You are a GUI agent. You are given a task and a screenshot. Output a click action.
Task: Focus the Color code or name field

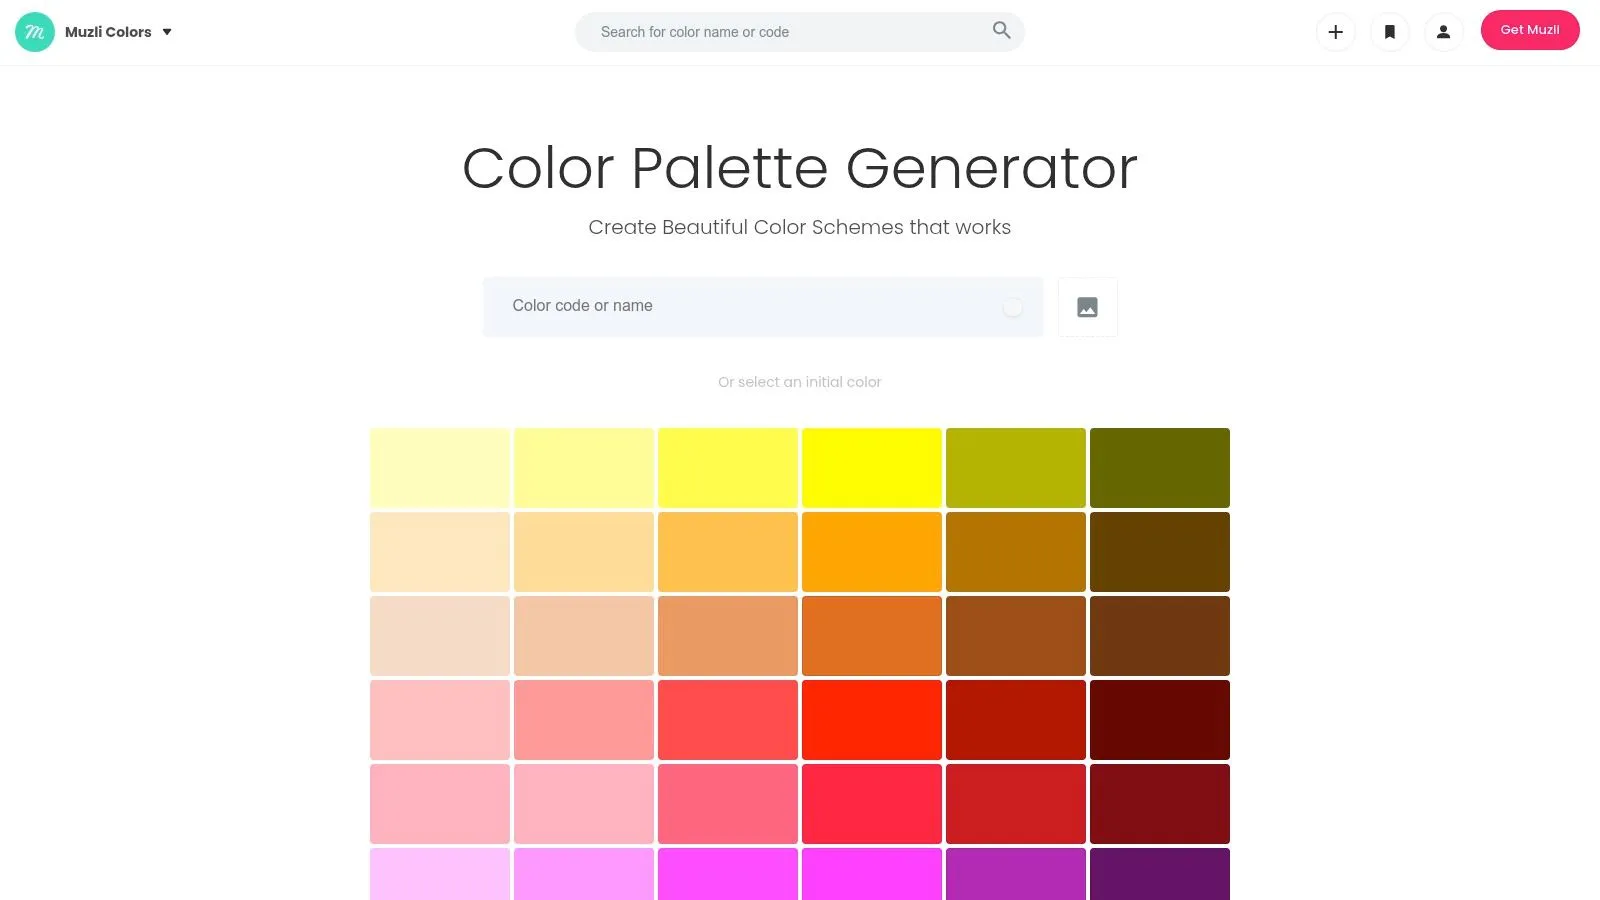point(700,306)
